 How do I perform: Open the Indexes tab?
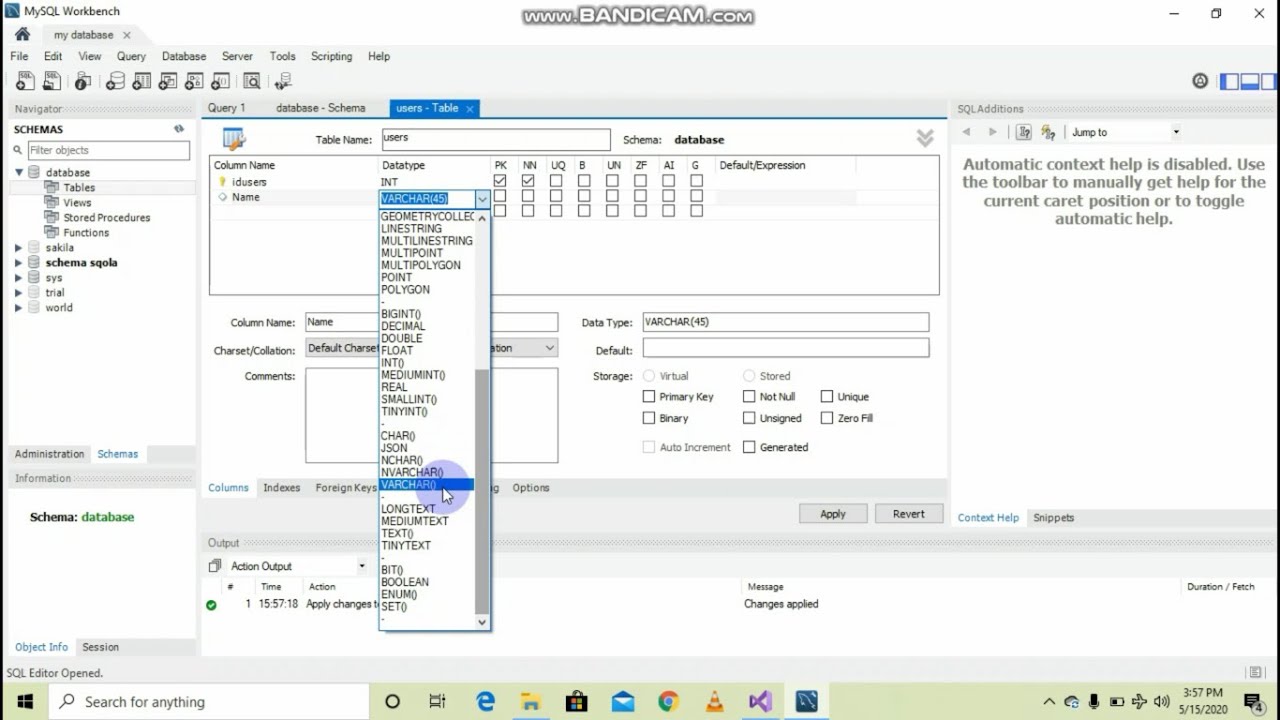[x=281, y=488]
